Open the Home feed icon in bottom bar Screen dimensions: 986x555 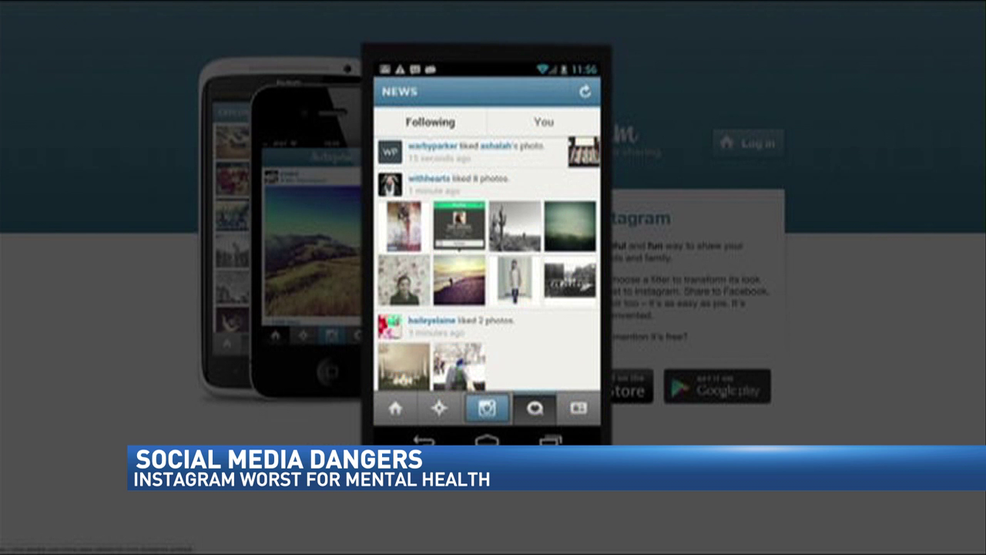point(396,409)
